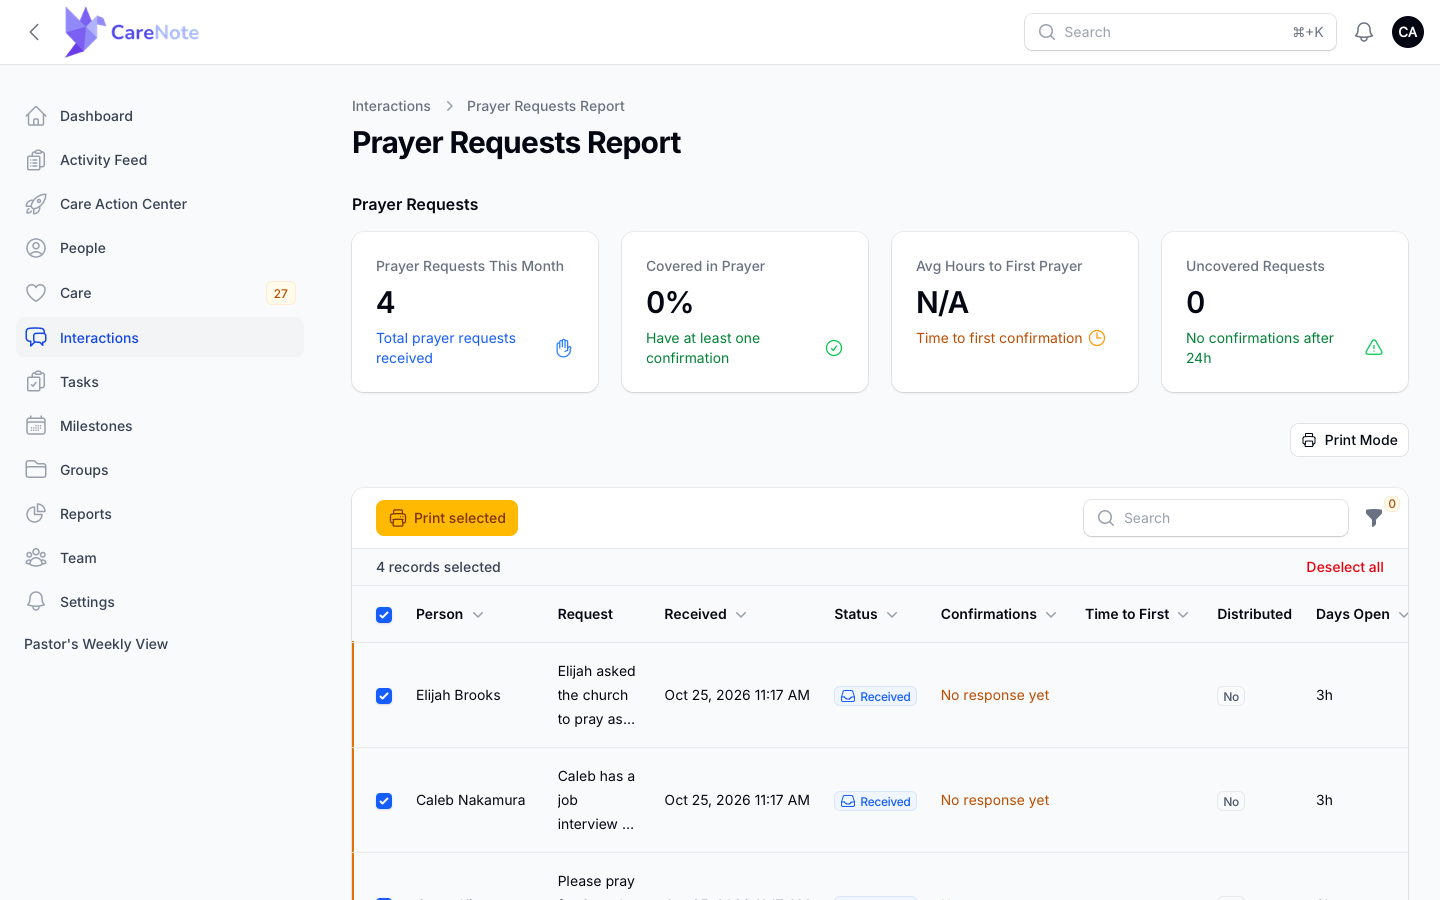Open the Status column dropdown
The width and height of the screenshot is (1440, 900).
click(892, 615)
